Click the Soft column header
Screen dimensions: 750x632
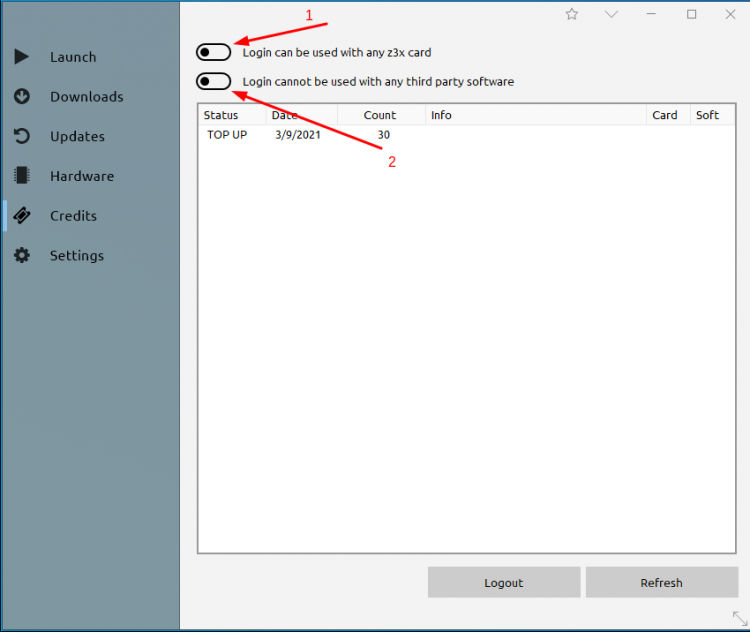(x=712, y=115)
